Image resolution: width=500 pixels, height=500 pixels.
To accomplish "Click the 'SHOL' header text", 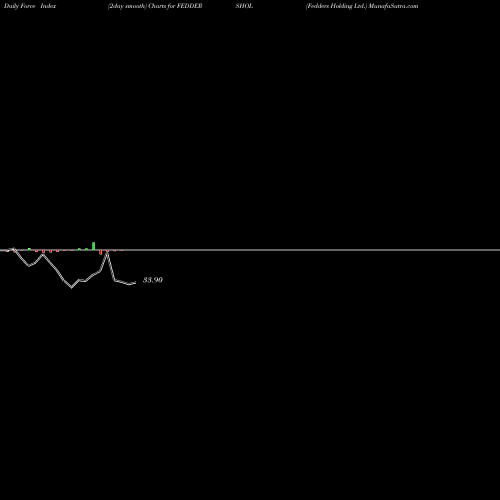I will [x=244, y=6].
